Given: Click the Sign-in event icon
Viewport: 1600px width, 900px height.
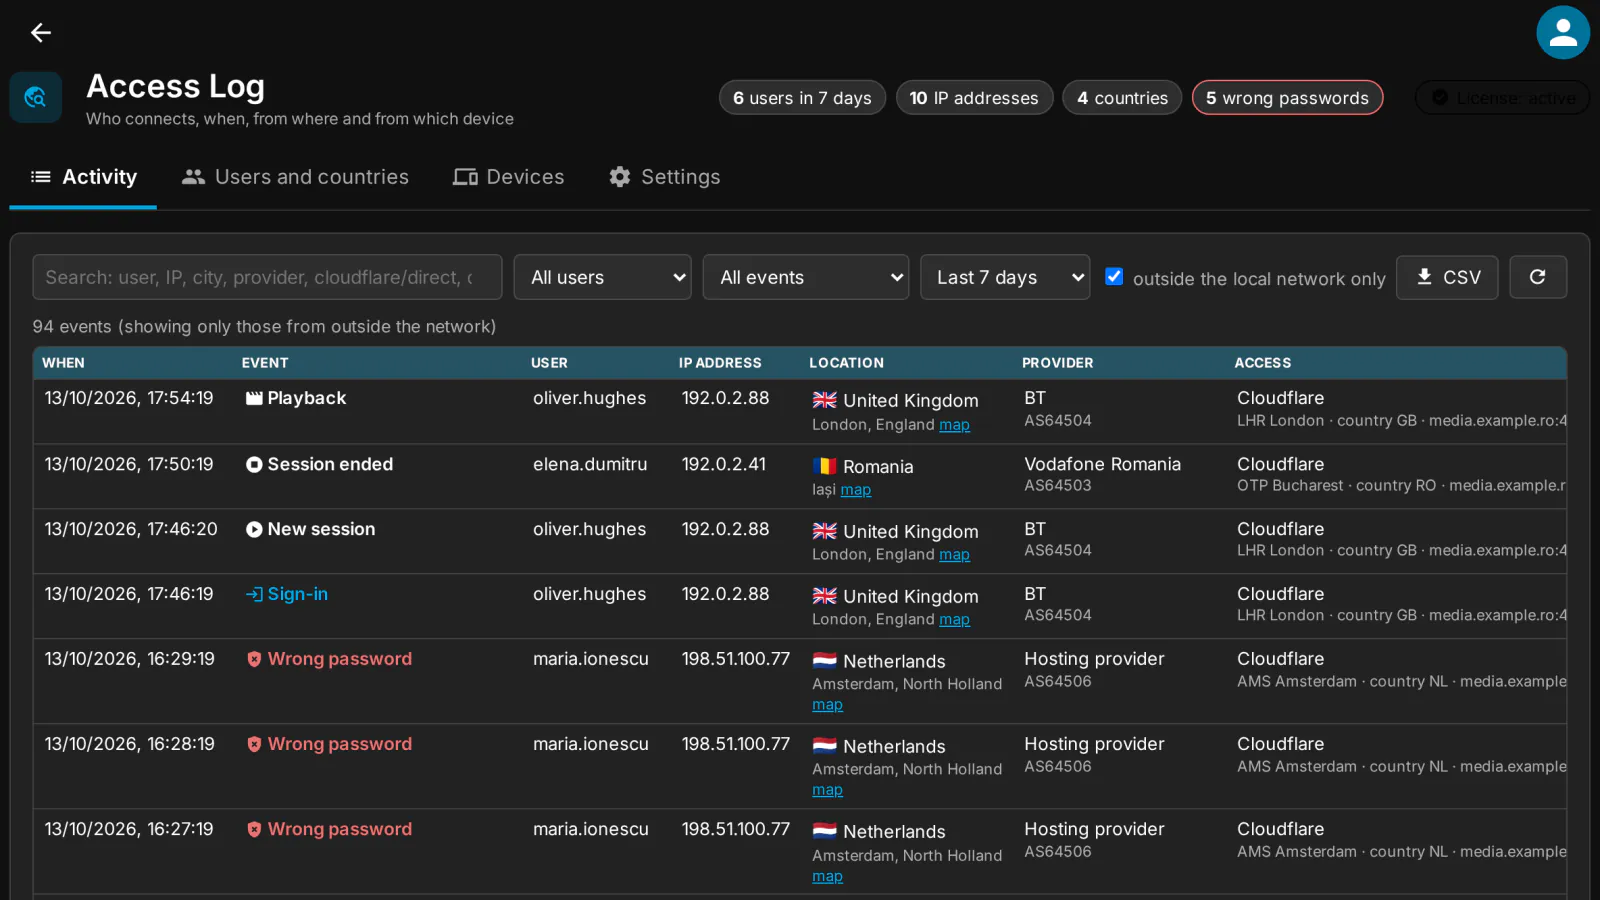Looking at the screenshot, I should 254,594.
